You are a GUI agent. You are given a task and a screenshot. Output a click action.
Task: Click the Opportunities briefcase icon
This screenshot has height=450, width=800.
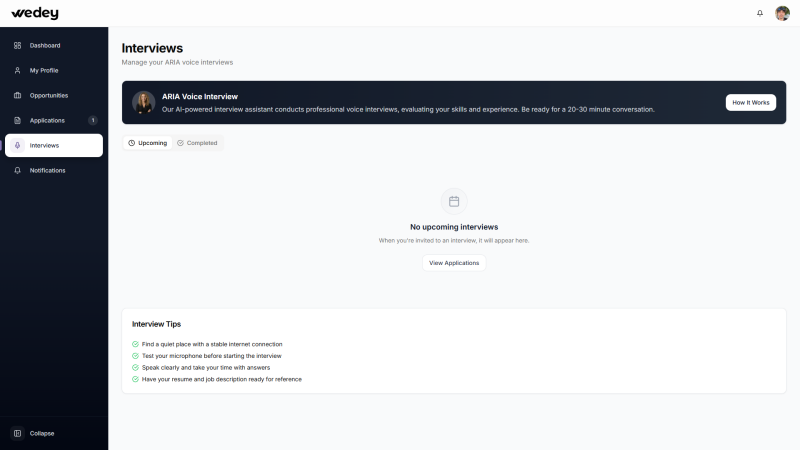click(x=17, y=95)
